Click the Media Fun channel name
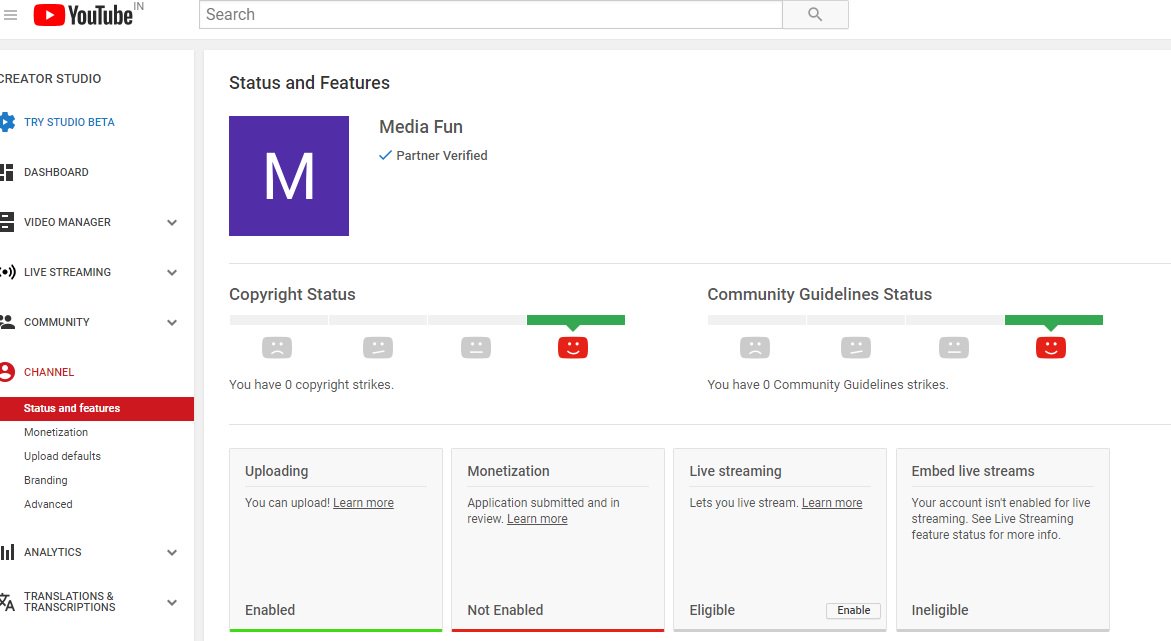This screenshot has width=1171, height=641. click(421, 127)
